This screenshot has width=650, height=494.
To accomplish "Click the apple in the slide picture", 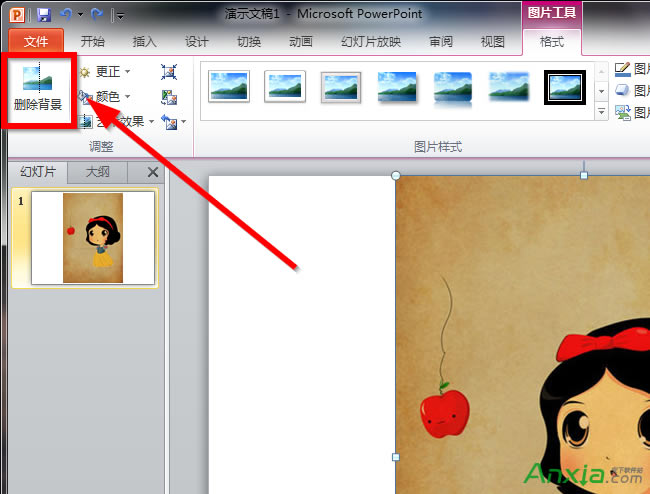I will (444, 412).
